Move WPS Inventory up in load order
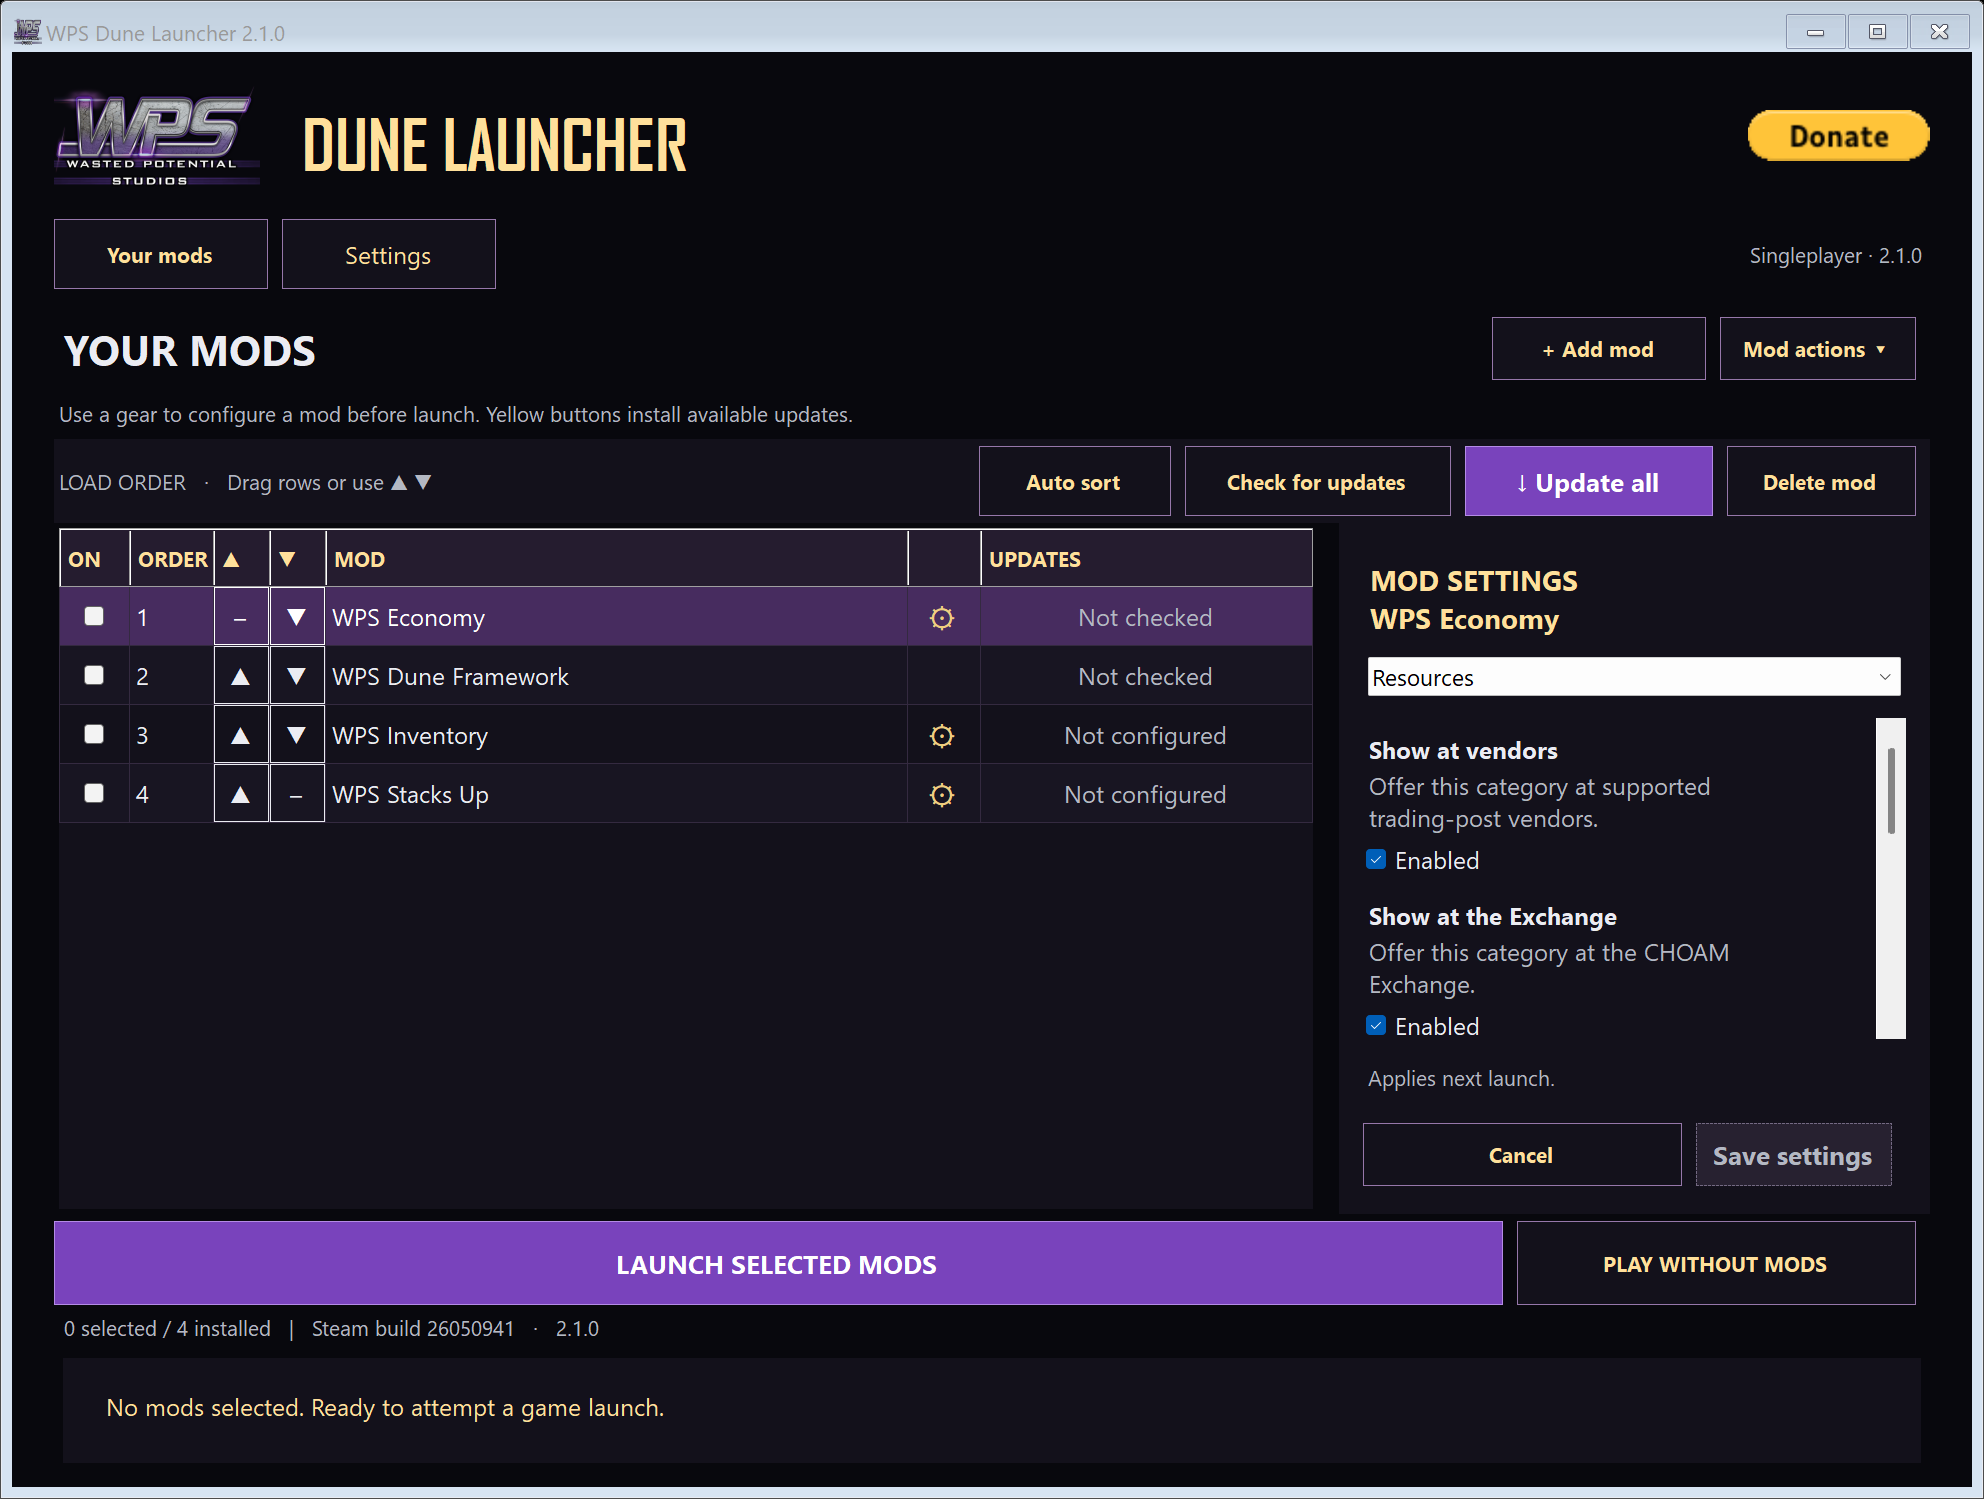The width and height of the screenshot is (1984, 1499). tap(240, 735)
